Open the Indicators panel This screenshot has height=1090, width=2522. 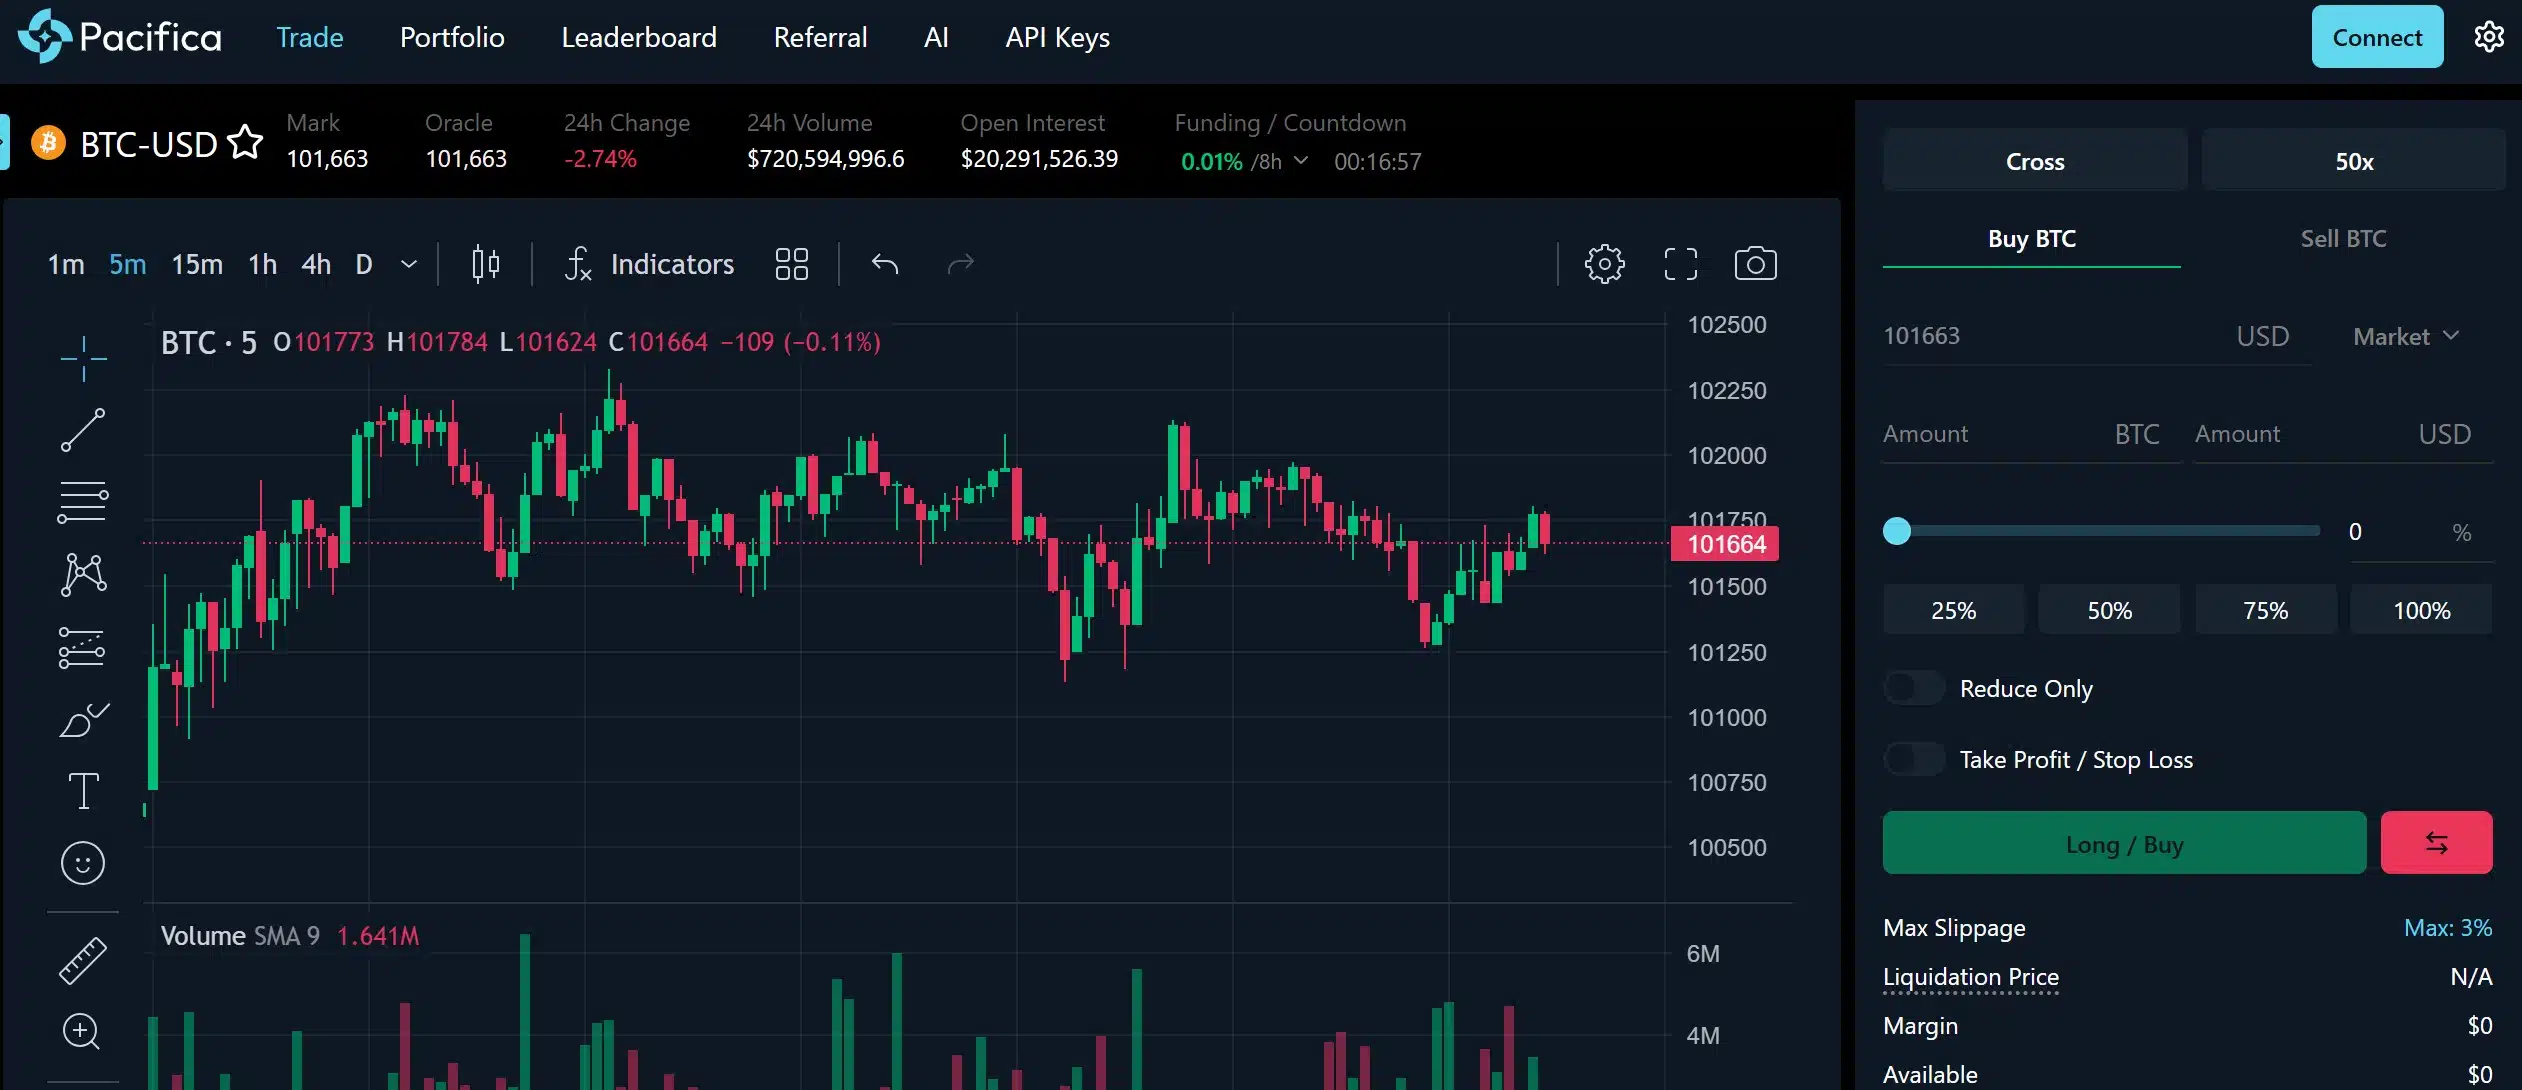point(648,263)
